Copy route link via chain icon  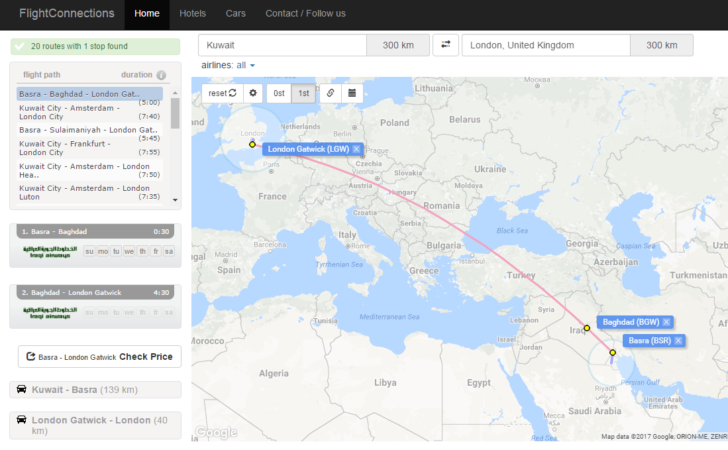point(330,93)
